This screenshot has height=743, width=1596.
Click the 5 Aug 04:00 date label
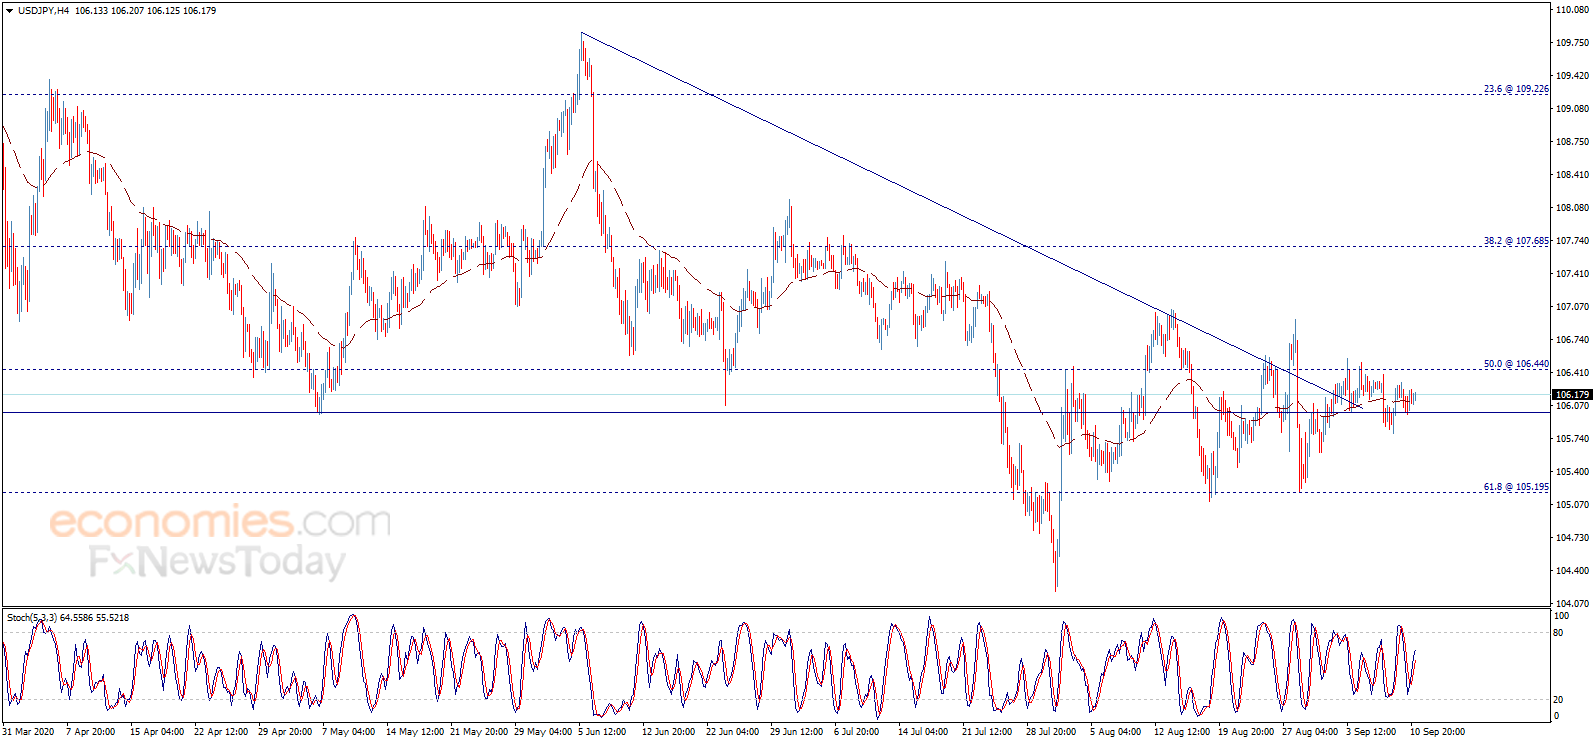(1114, 732)
